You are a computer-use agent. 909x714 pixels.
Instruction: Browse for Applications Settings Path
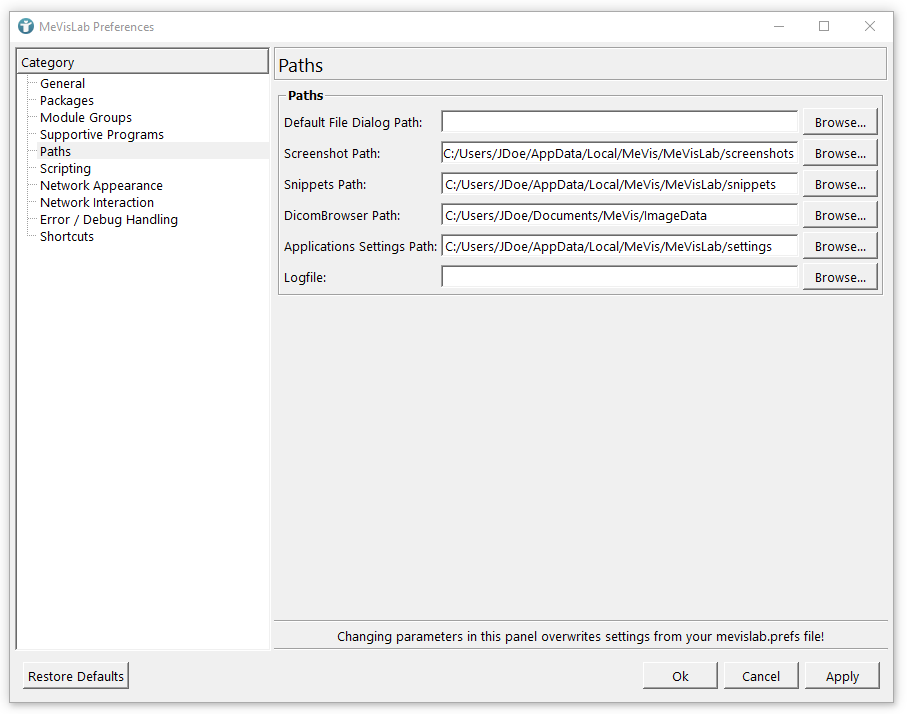click(x=840, y=247)
